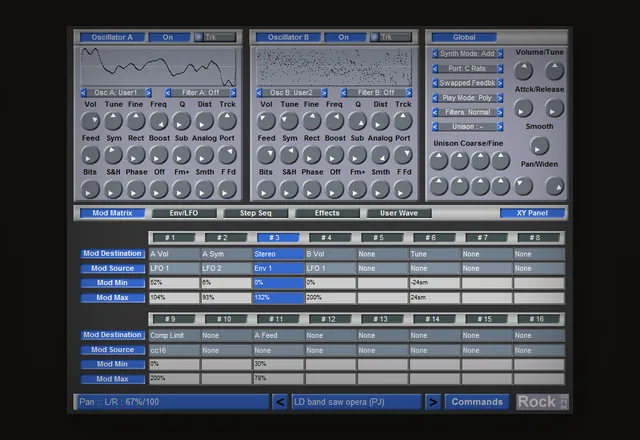640x440 pixels.
Task: Click Oscillator B Tune knob
Action: (x=289, y=121)
